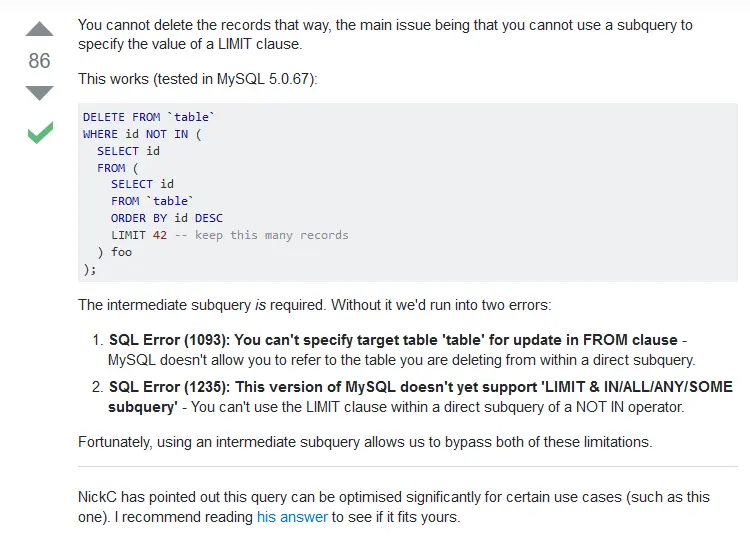This screenshot has width=750, height=543.
Task: Click the green accepted answer checkmark
Action: point(41,133)
